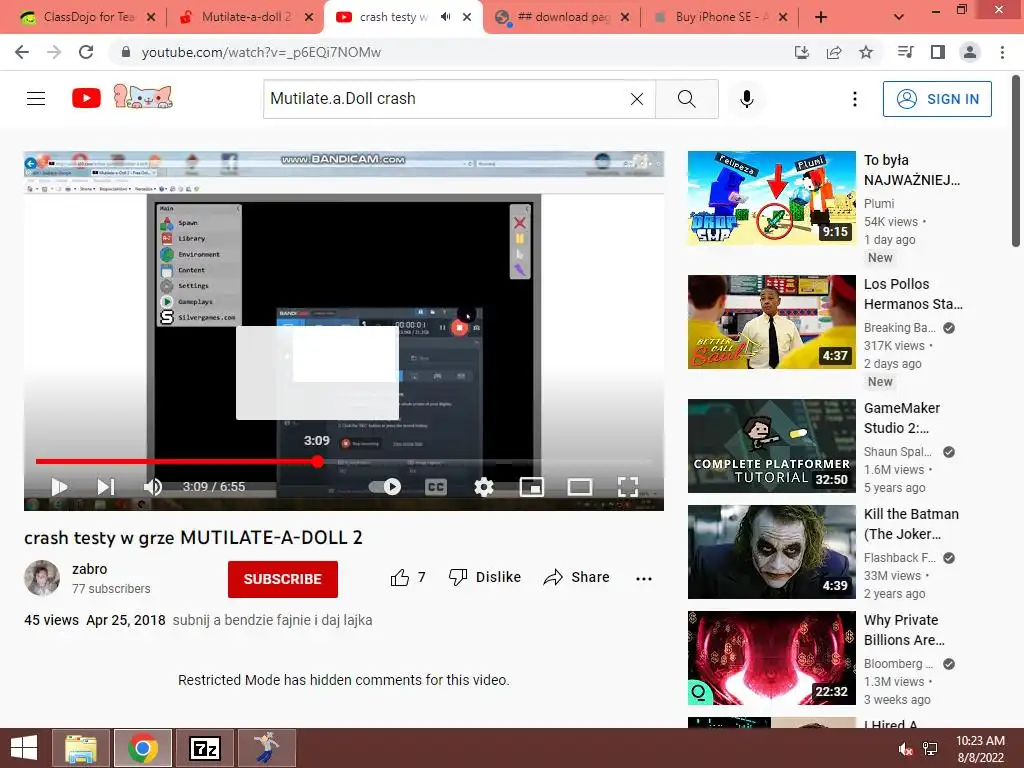Viewport: 1024px width, 768px height.
Task: Open the To była NAJWAŻNIEJ... video thumbnail
Action: click(771, 198)
